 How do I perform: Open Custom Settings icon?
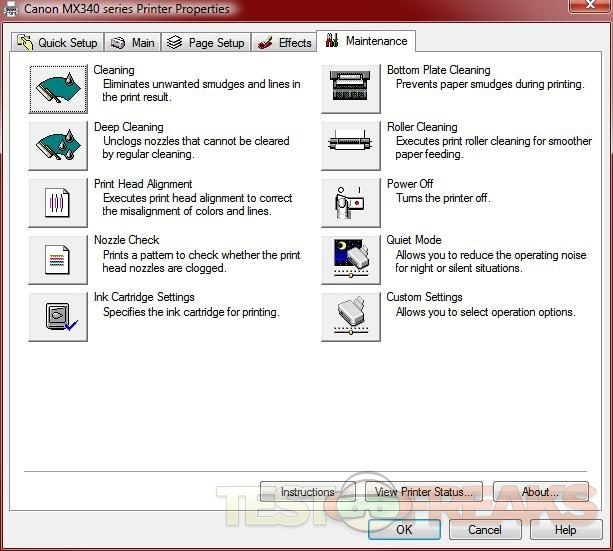point(351,317)
